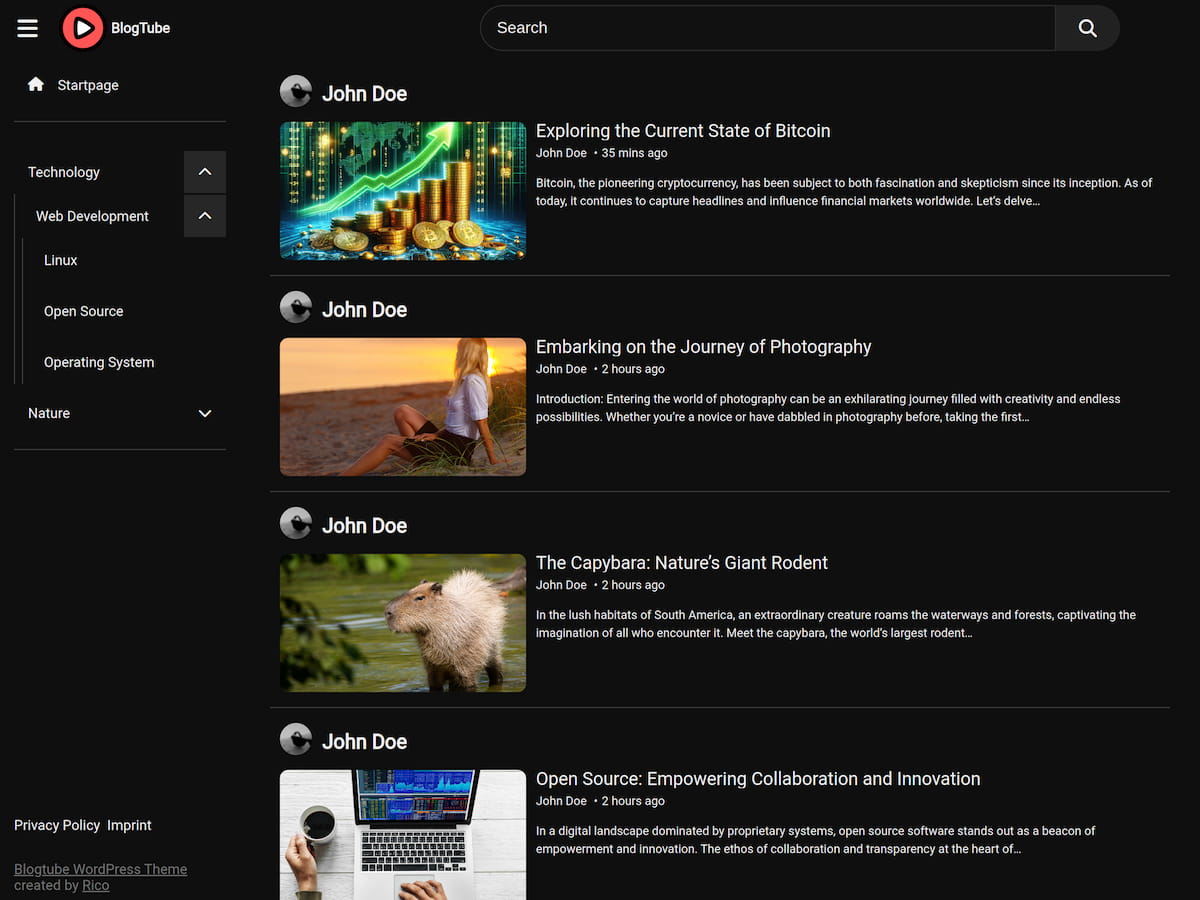Open the hamburger navigation menu
This screenshot has width=1200, height=900.
[27, 28]
